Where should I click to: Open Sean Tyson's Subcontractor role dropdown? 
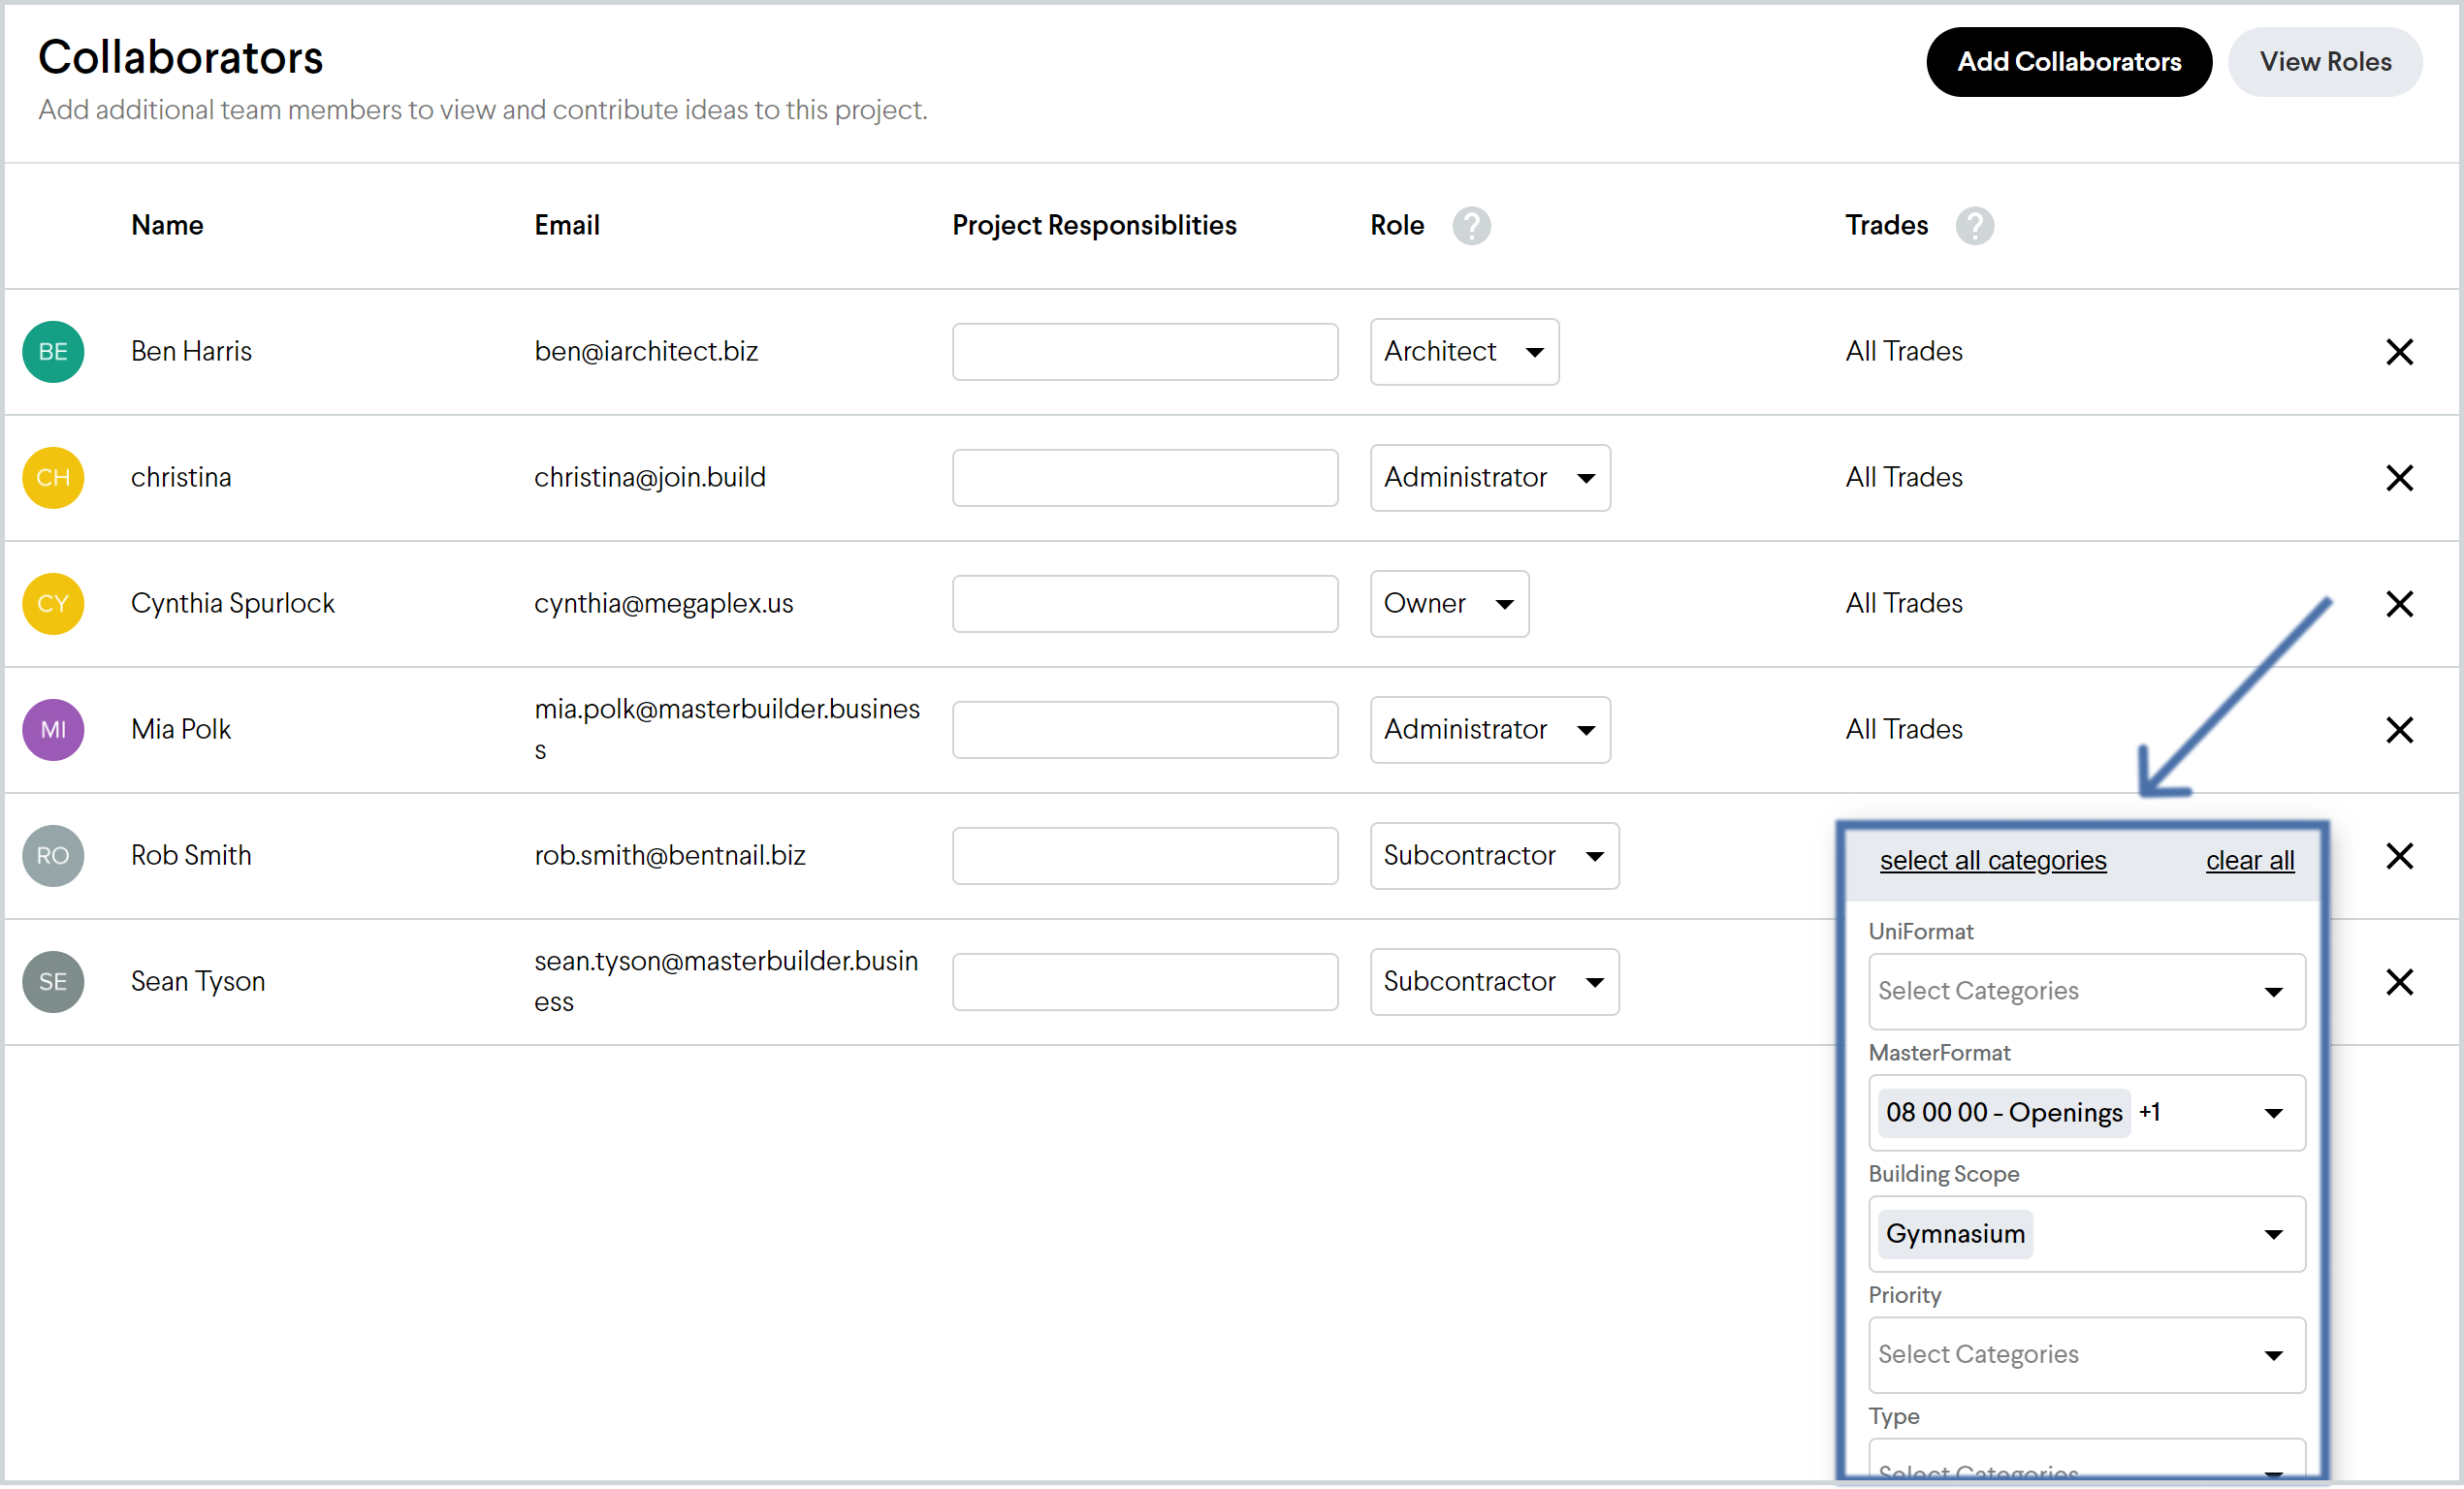pyautogui.click(x=1494, y=982)
